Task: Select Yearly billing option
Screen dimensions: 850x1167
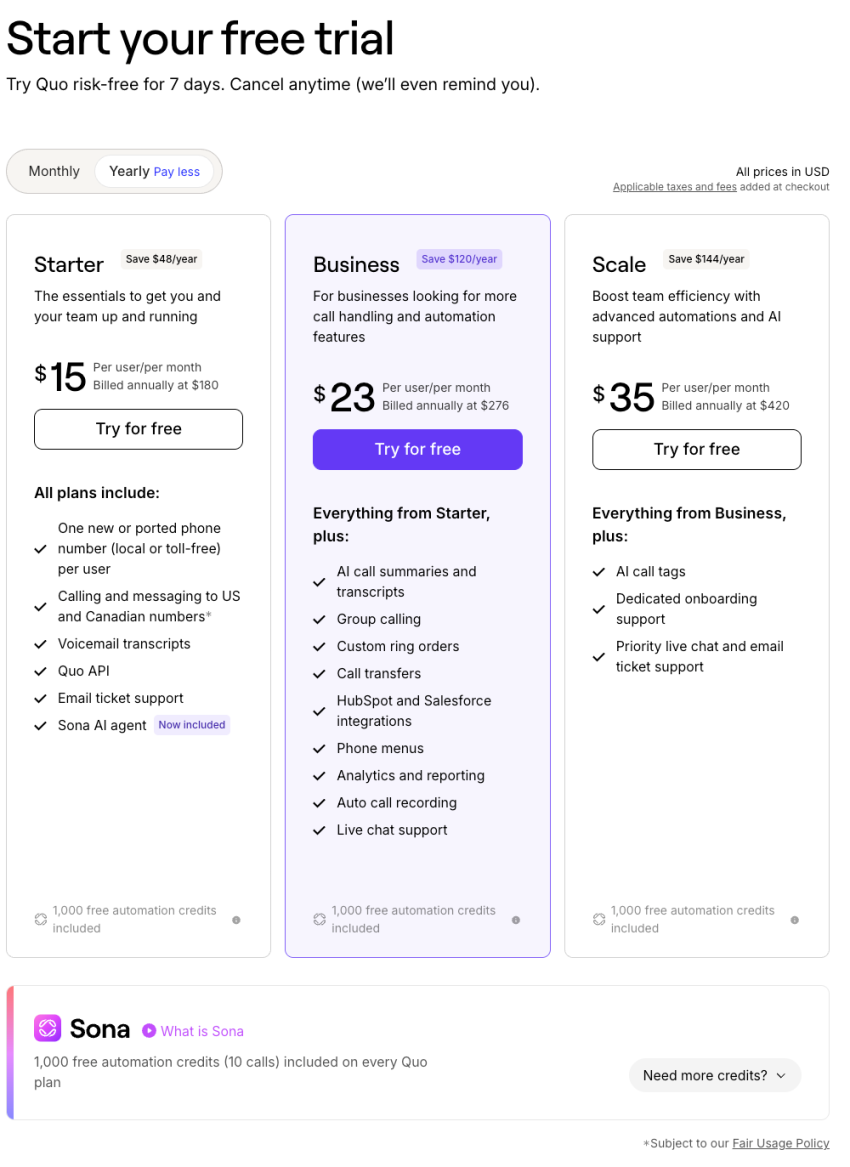Action: (154, 171)
